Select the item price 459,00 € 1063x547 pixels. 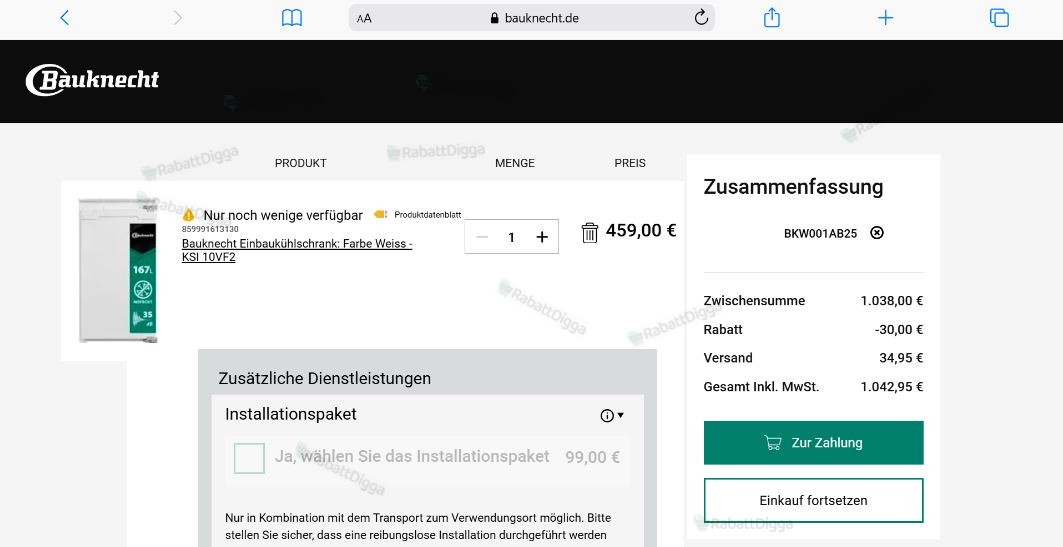point(641,230)
